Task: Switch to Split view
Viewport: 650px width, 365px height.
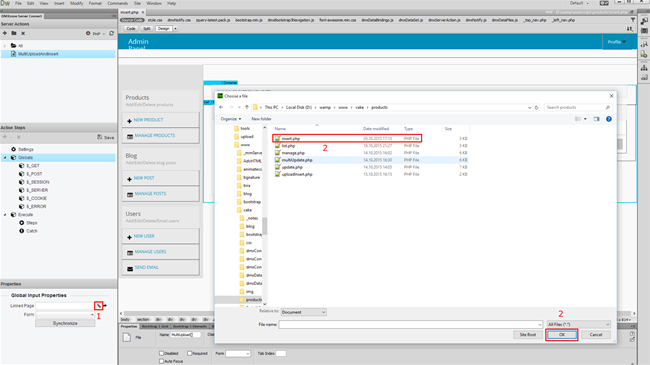Action: click(147, 29)
